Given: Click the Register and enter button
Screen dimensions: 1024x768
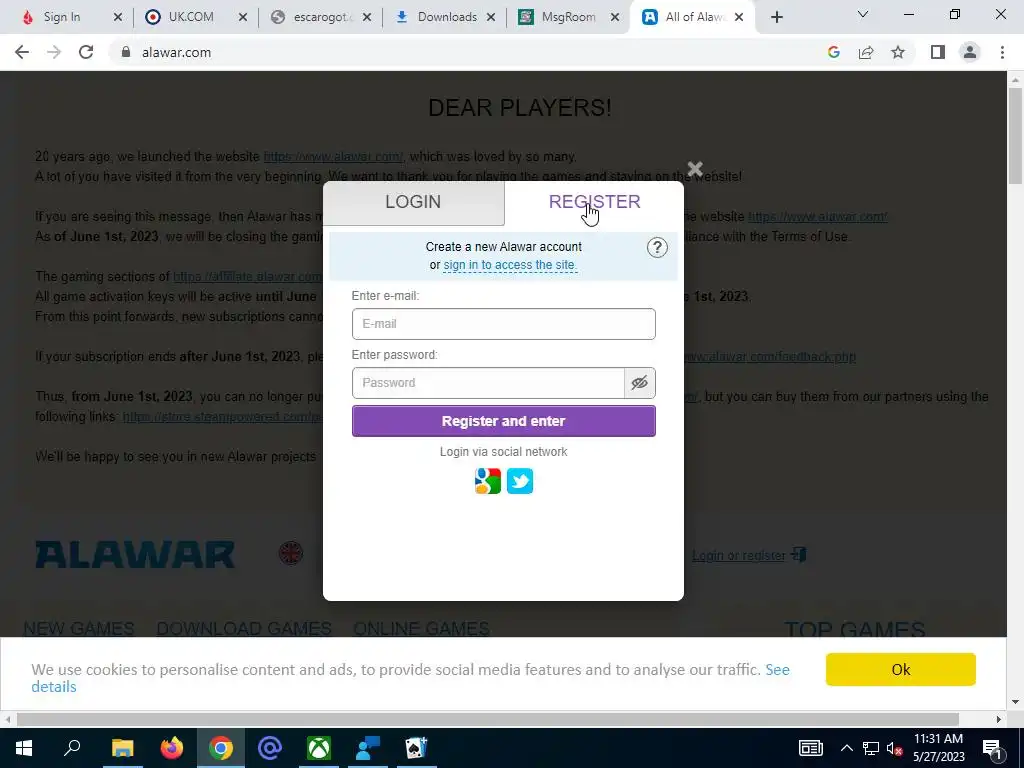Looking at the screenshot, I should [504, 421].
